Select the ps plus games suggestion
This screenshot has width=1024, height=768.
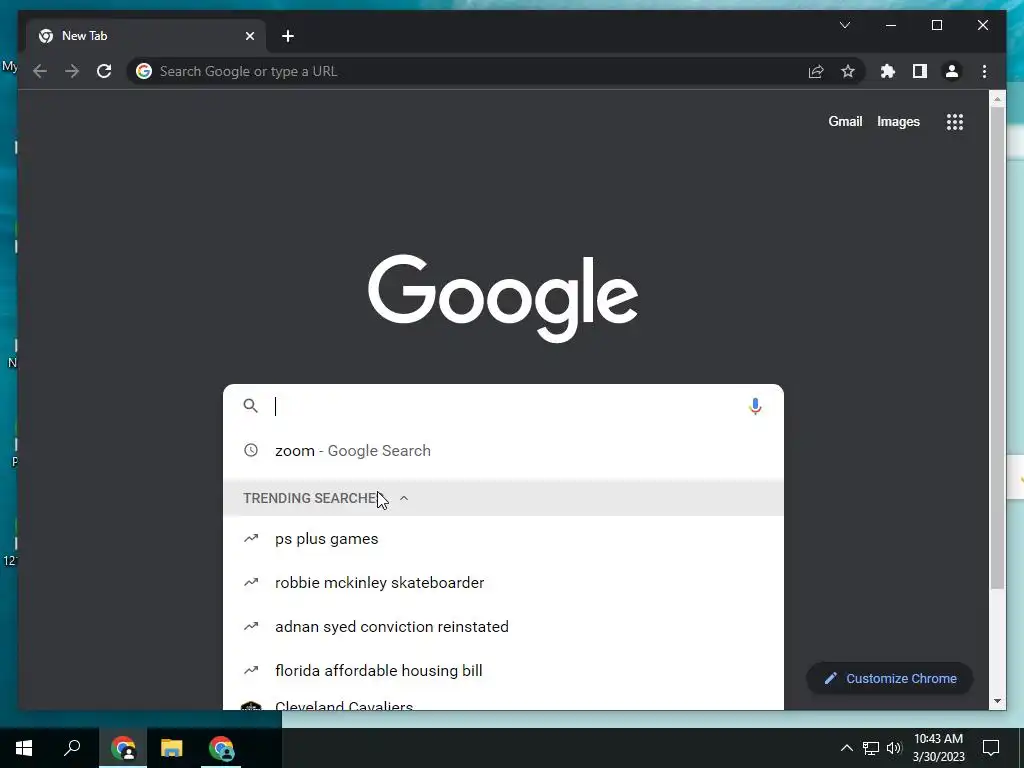(x=503, y=539)
